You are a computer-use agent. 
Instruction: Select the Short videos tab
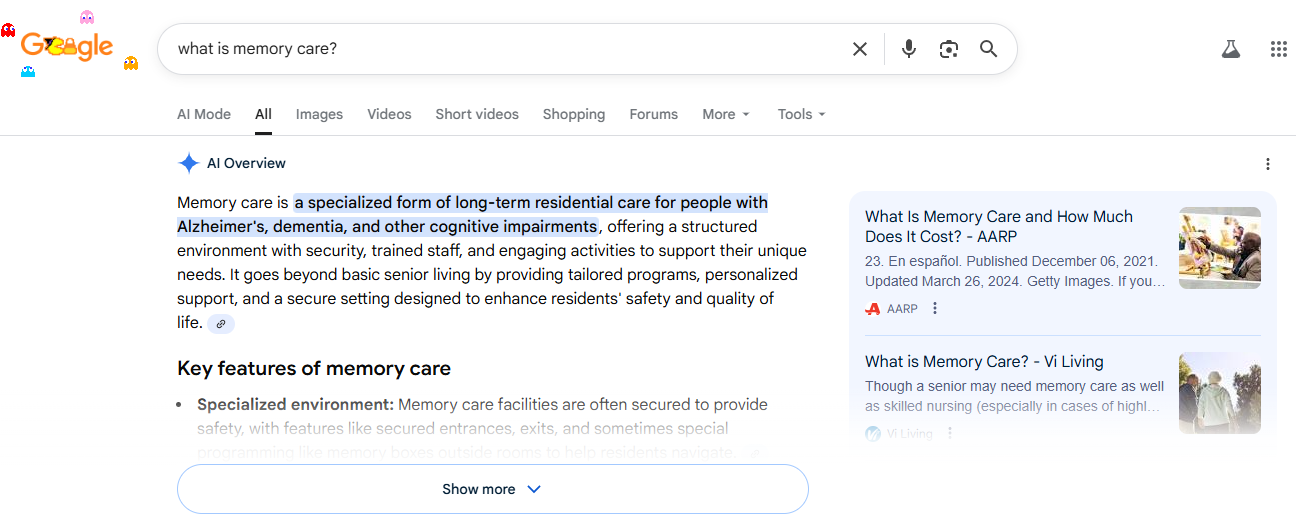pos(476,114)
